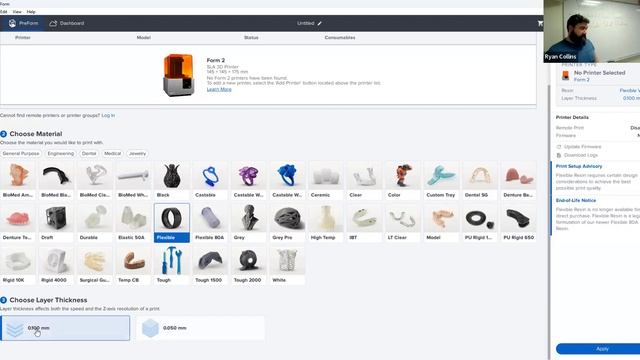Choose 0.050 mm layer thickness
Viewport: 640px width, 360px height.
click(x=200, y=328)
